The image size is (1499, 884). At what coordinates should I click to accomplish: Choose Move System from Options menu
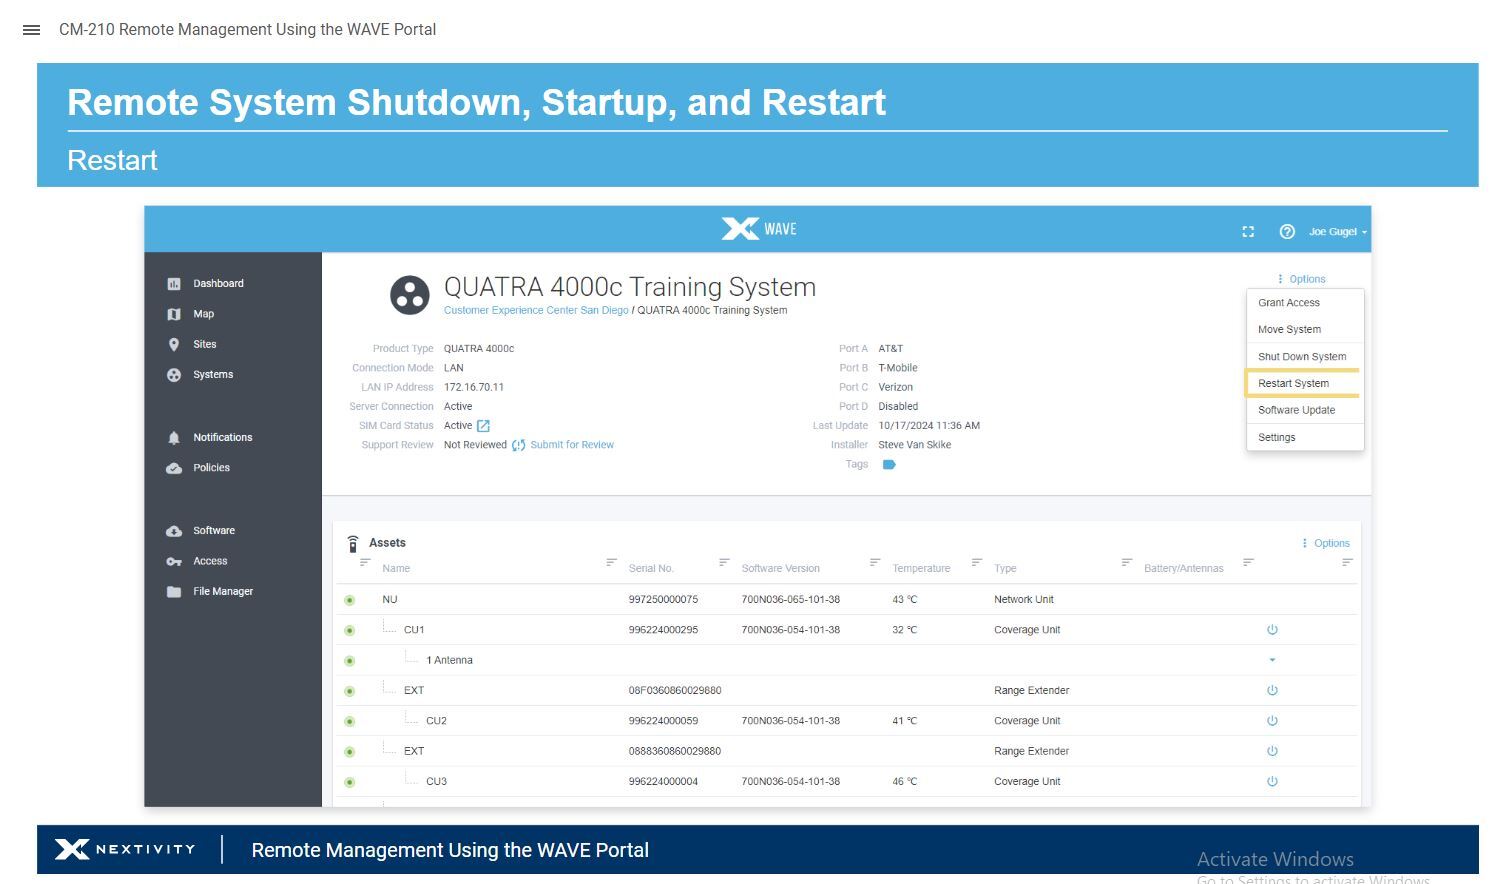point(1305,330)
